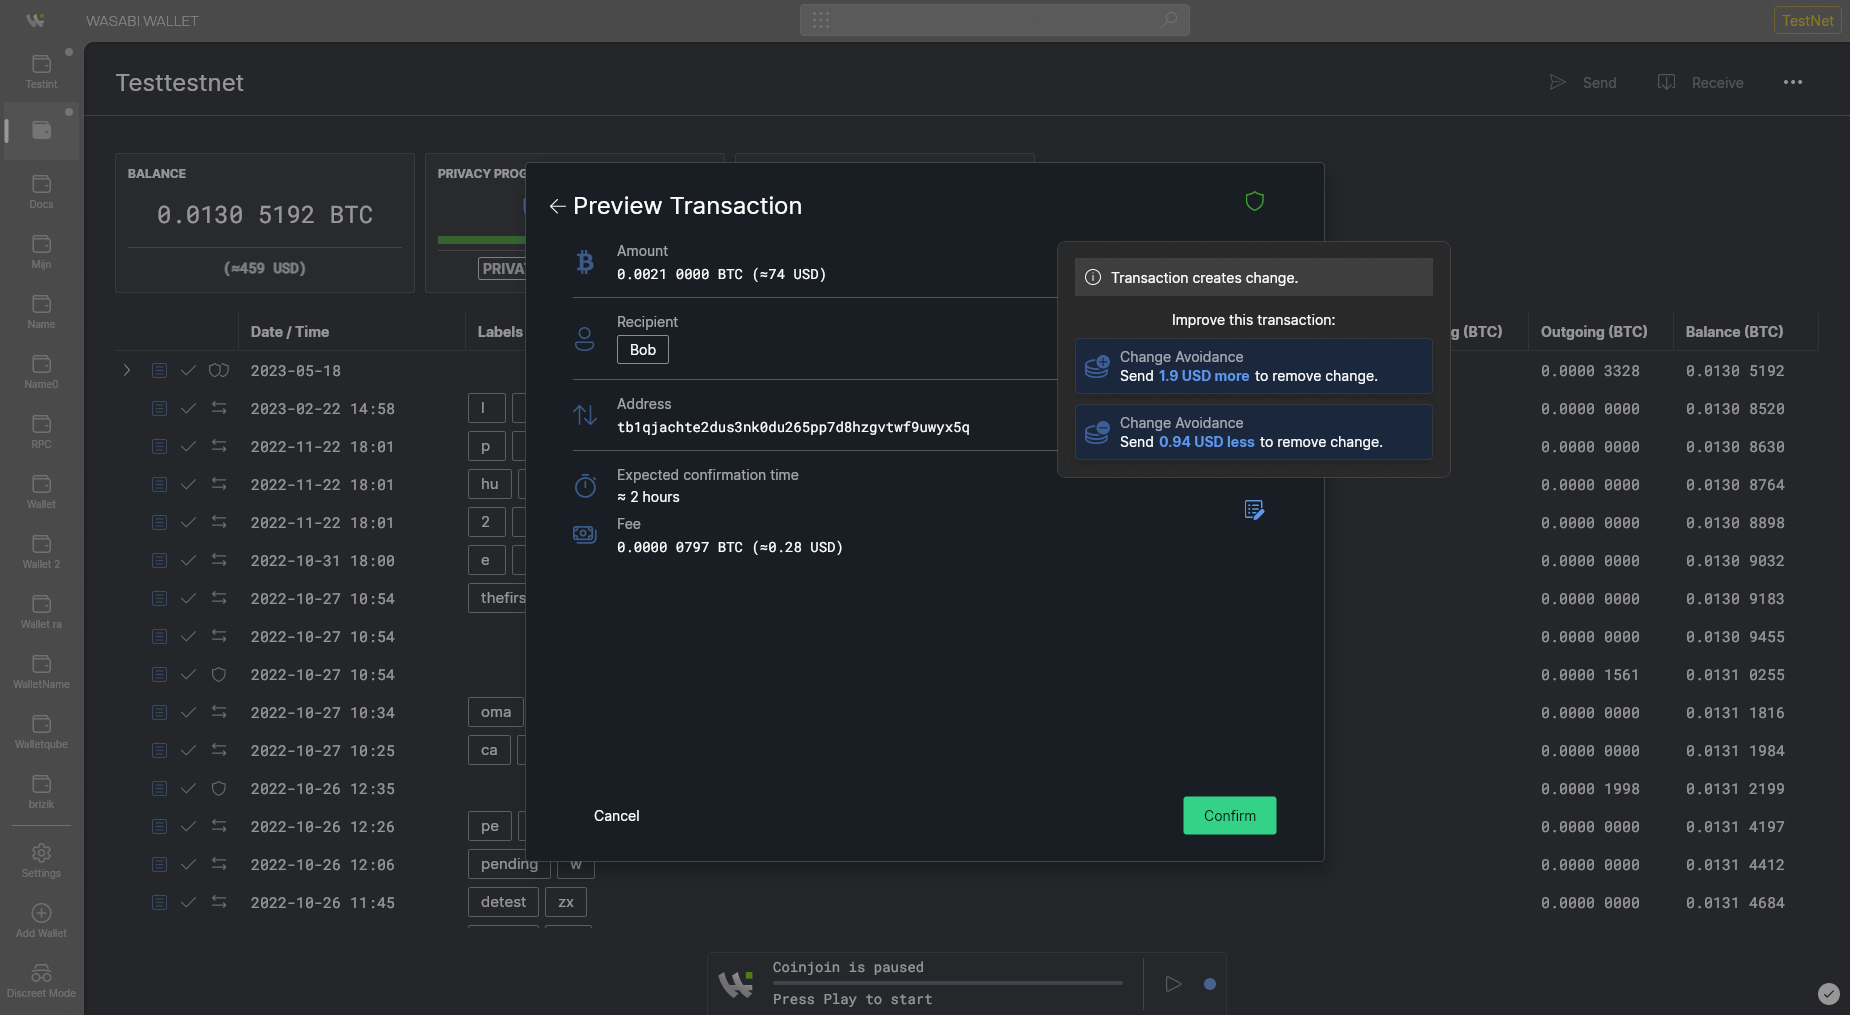1850x1015 pixels.
Task: Confirm the transaction
Action: [1229, 815]
